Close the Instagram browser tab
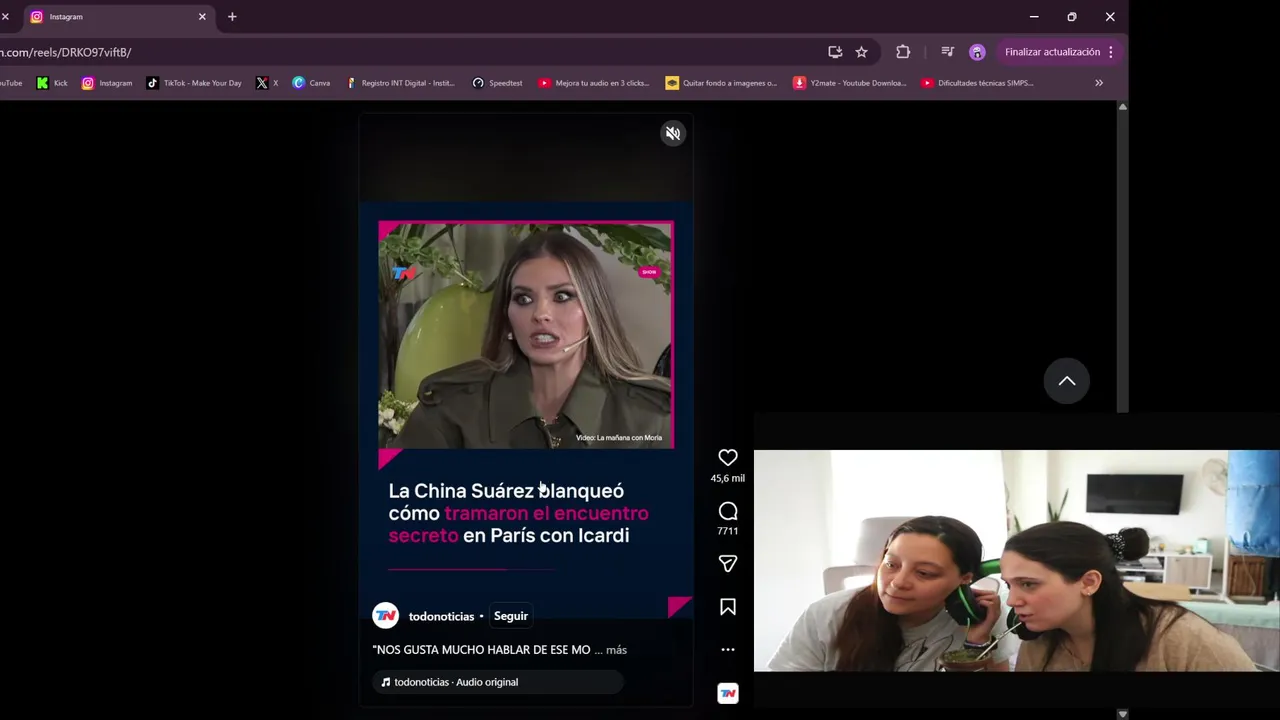 point(202,17)
